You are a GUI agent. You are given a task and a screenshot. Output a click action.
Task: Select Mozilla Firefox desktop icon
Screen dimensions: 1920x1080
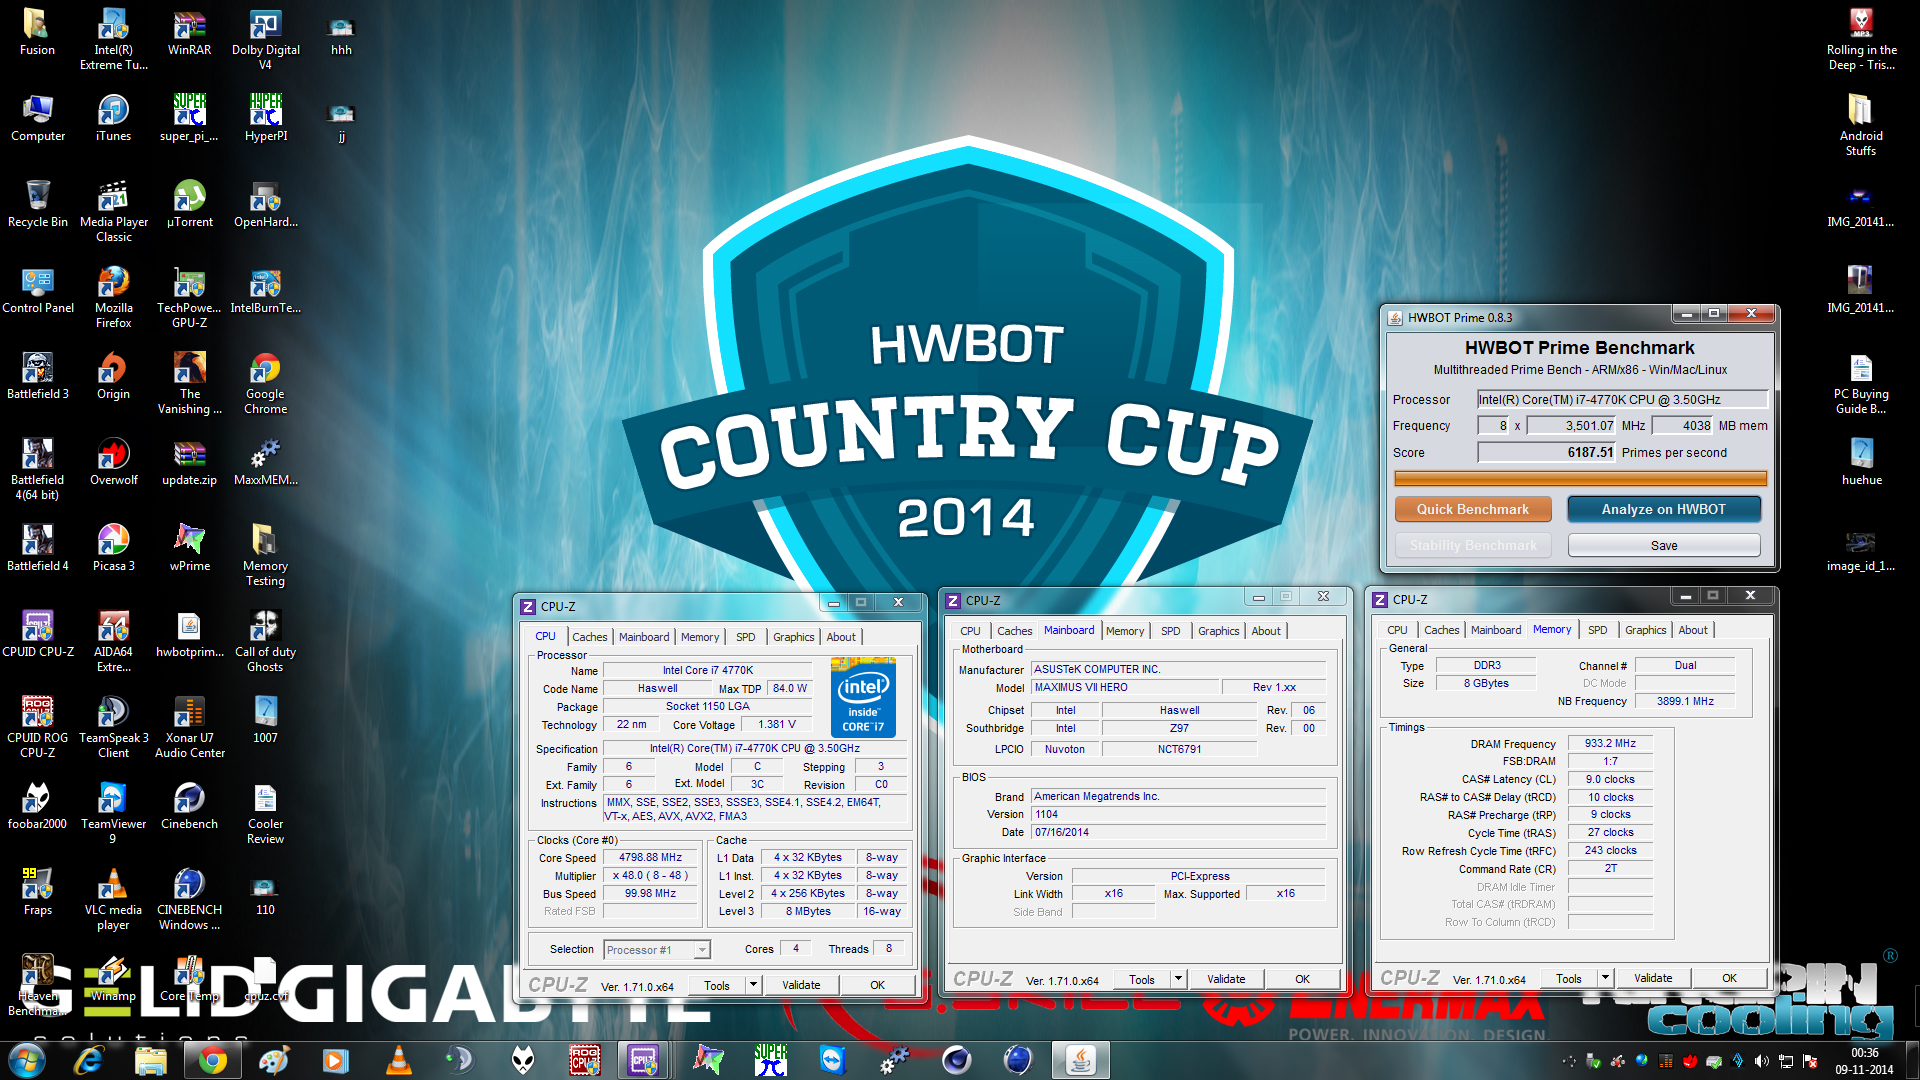113,297
